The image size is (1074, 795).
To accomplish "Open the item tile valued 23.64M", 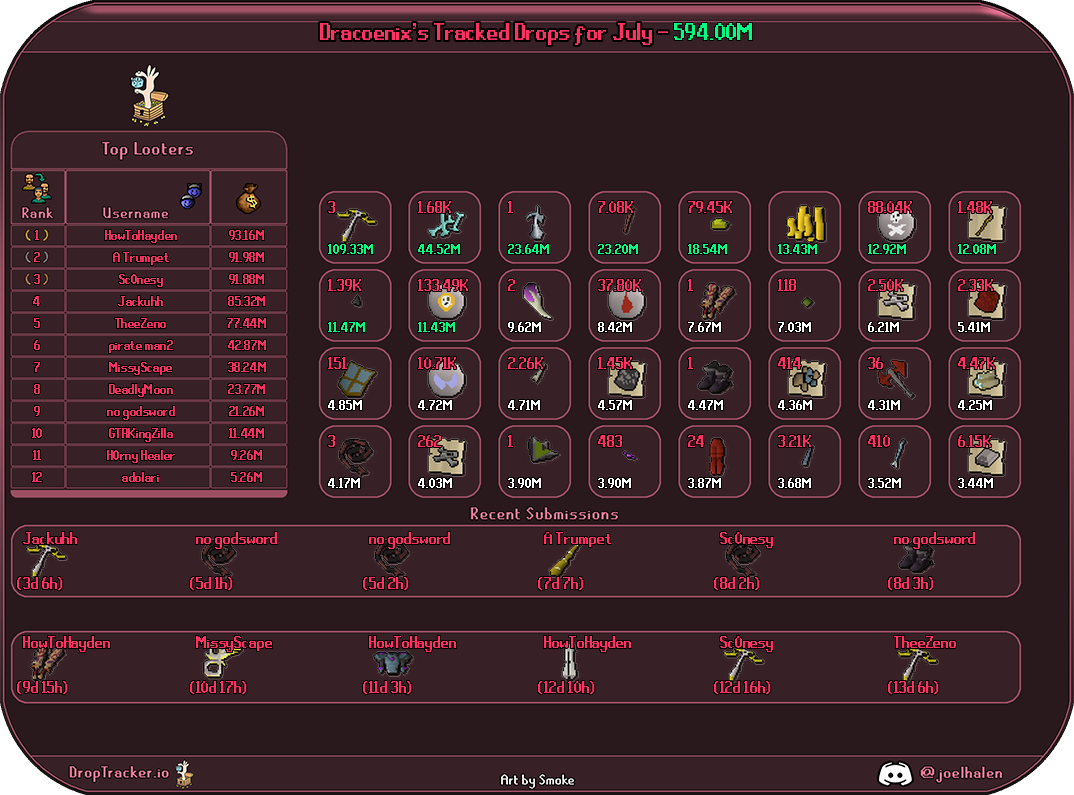I will pos(534,227).
